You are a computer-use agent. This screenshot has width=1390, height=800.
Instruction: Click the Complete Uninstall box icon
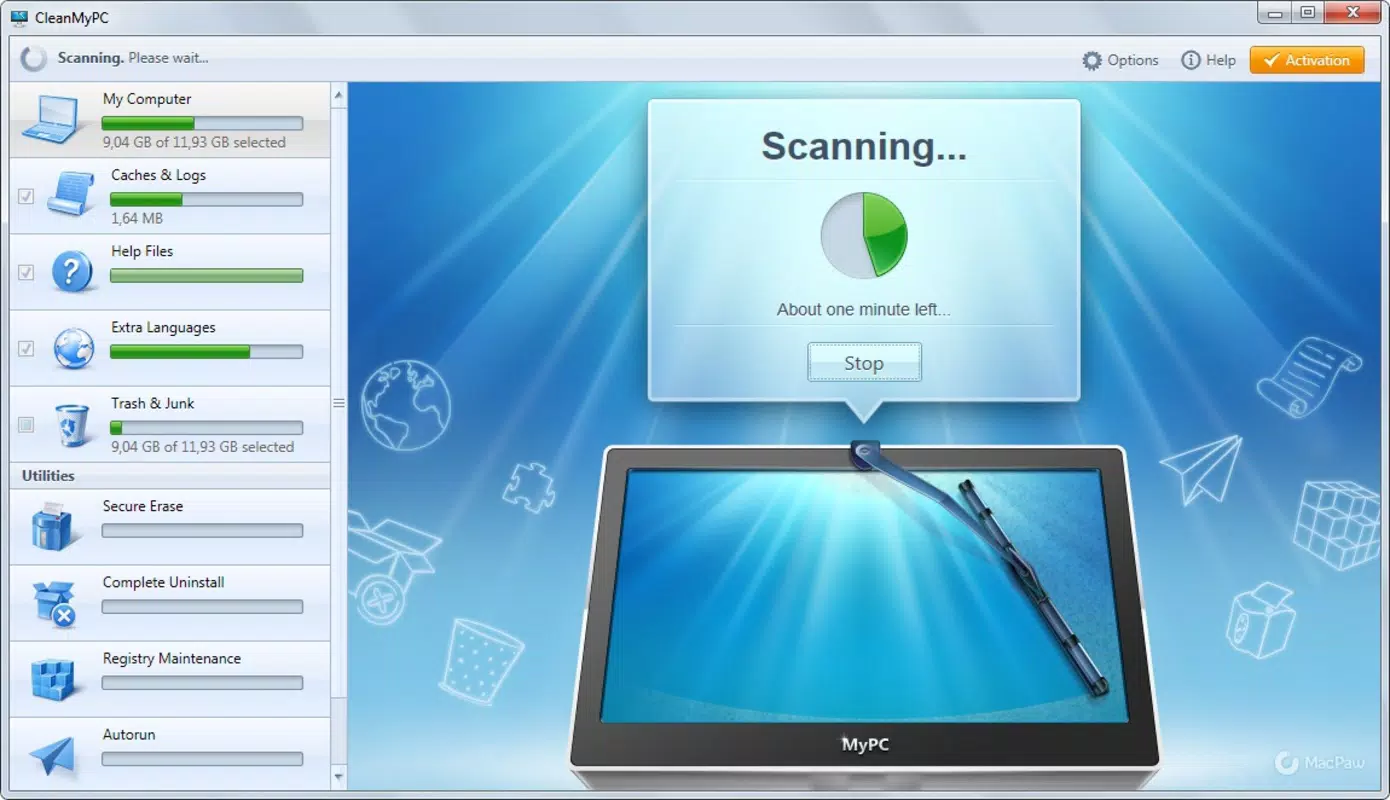[x=53, y=603]
